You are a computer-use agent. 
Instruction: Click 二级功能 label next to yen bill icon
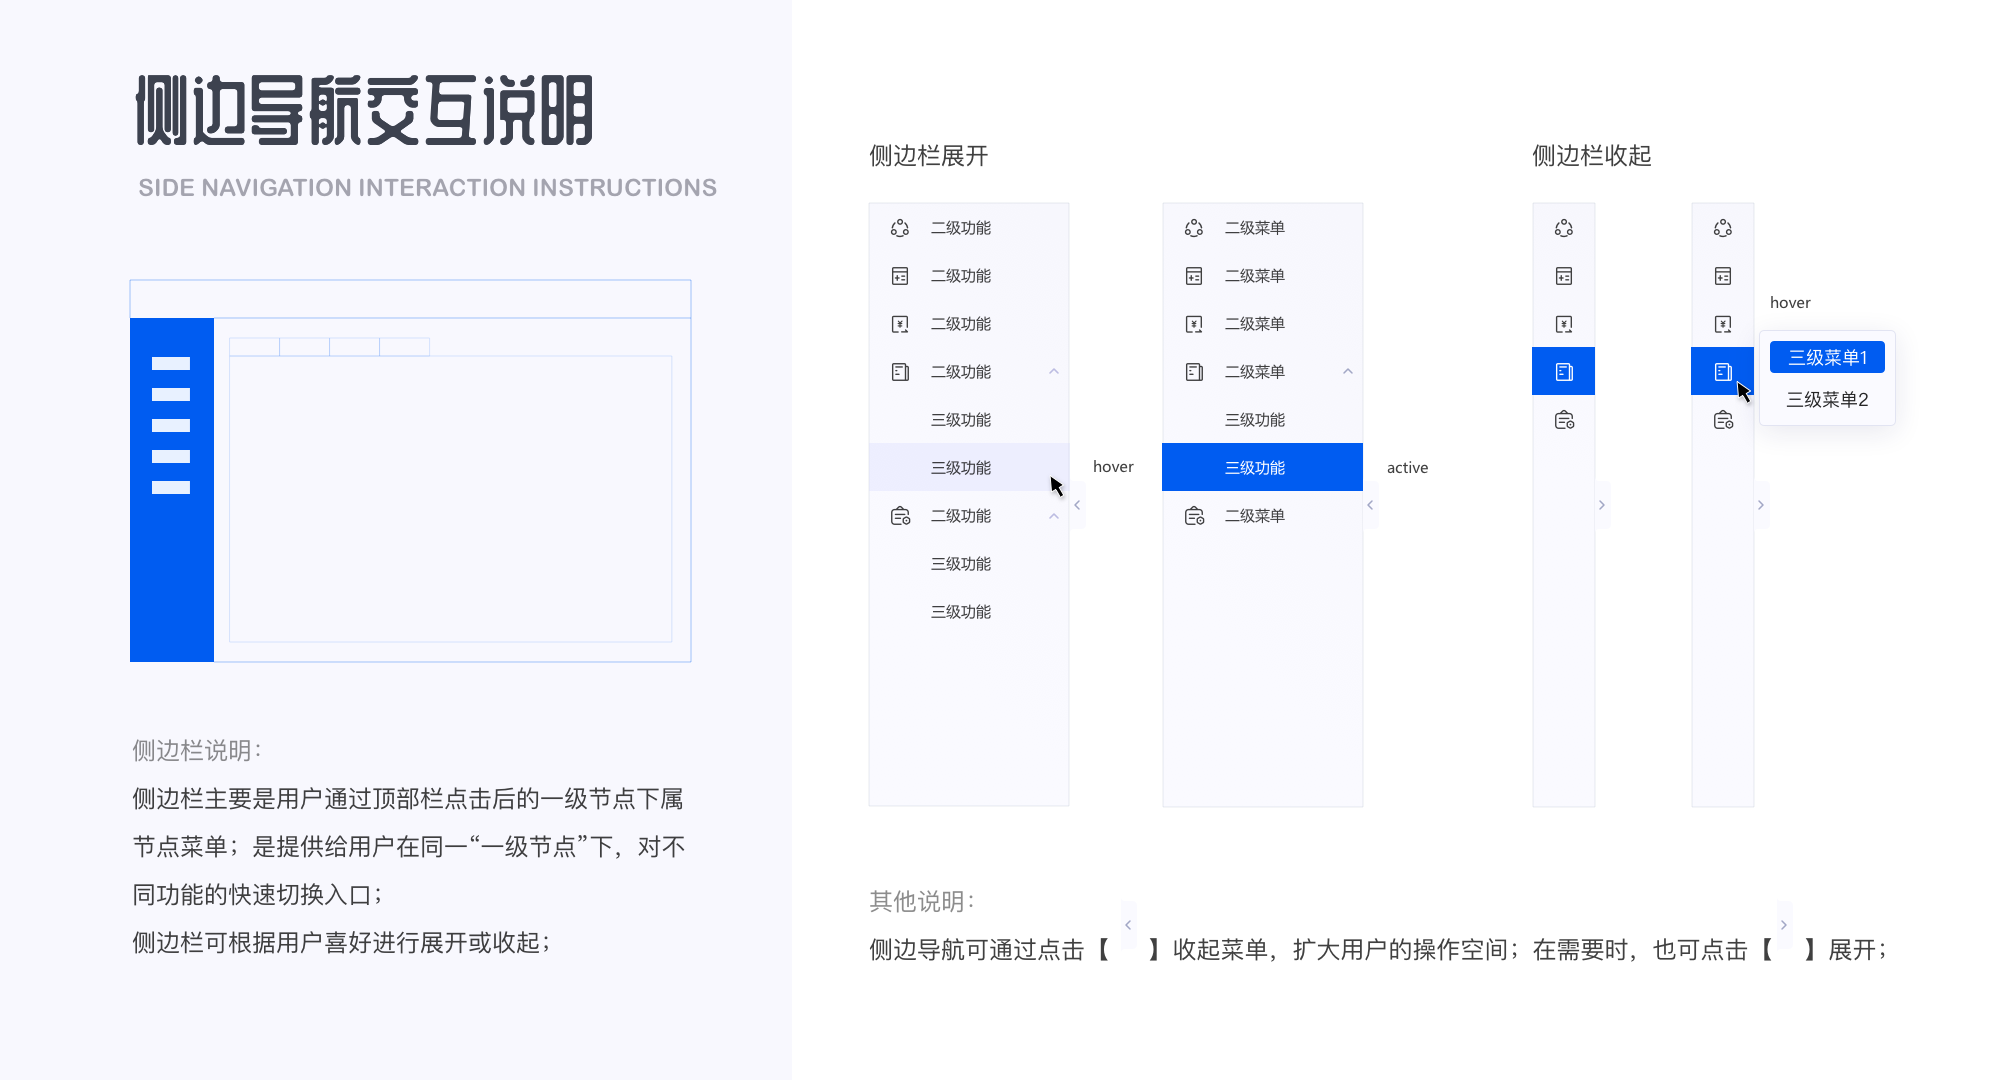(x=961, y=324)
